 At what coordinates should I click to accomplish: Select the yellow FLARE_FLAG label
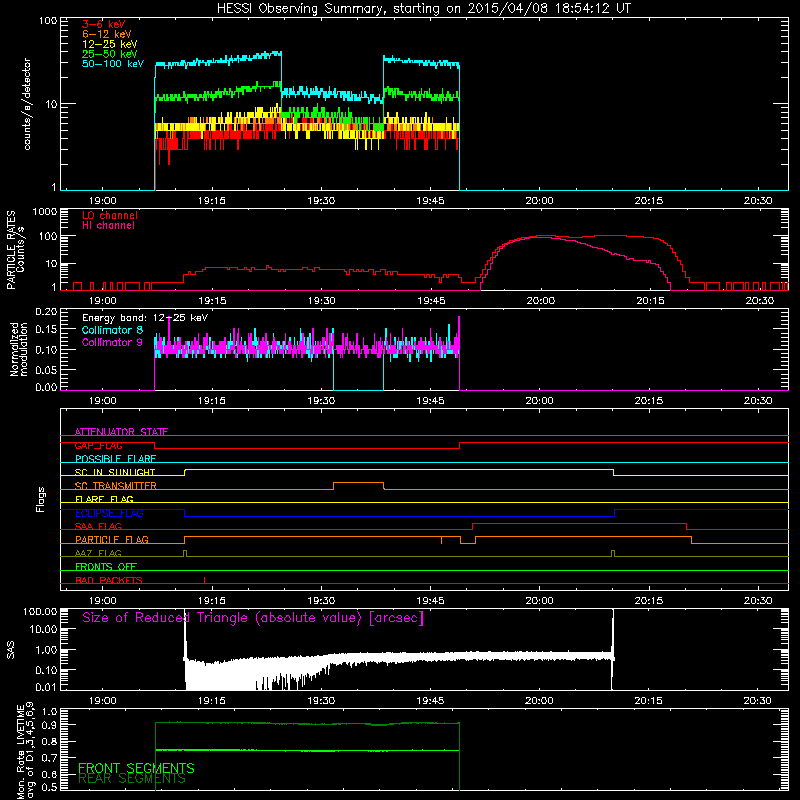click(104, 499)
